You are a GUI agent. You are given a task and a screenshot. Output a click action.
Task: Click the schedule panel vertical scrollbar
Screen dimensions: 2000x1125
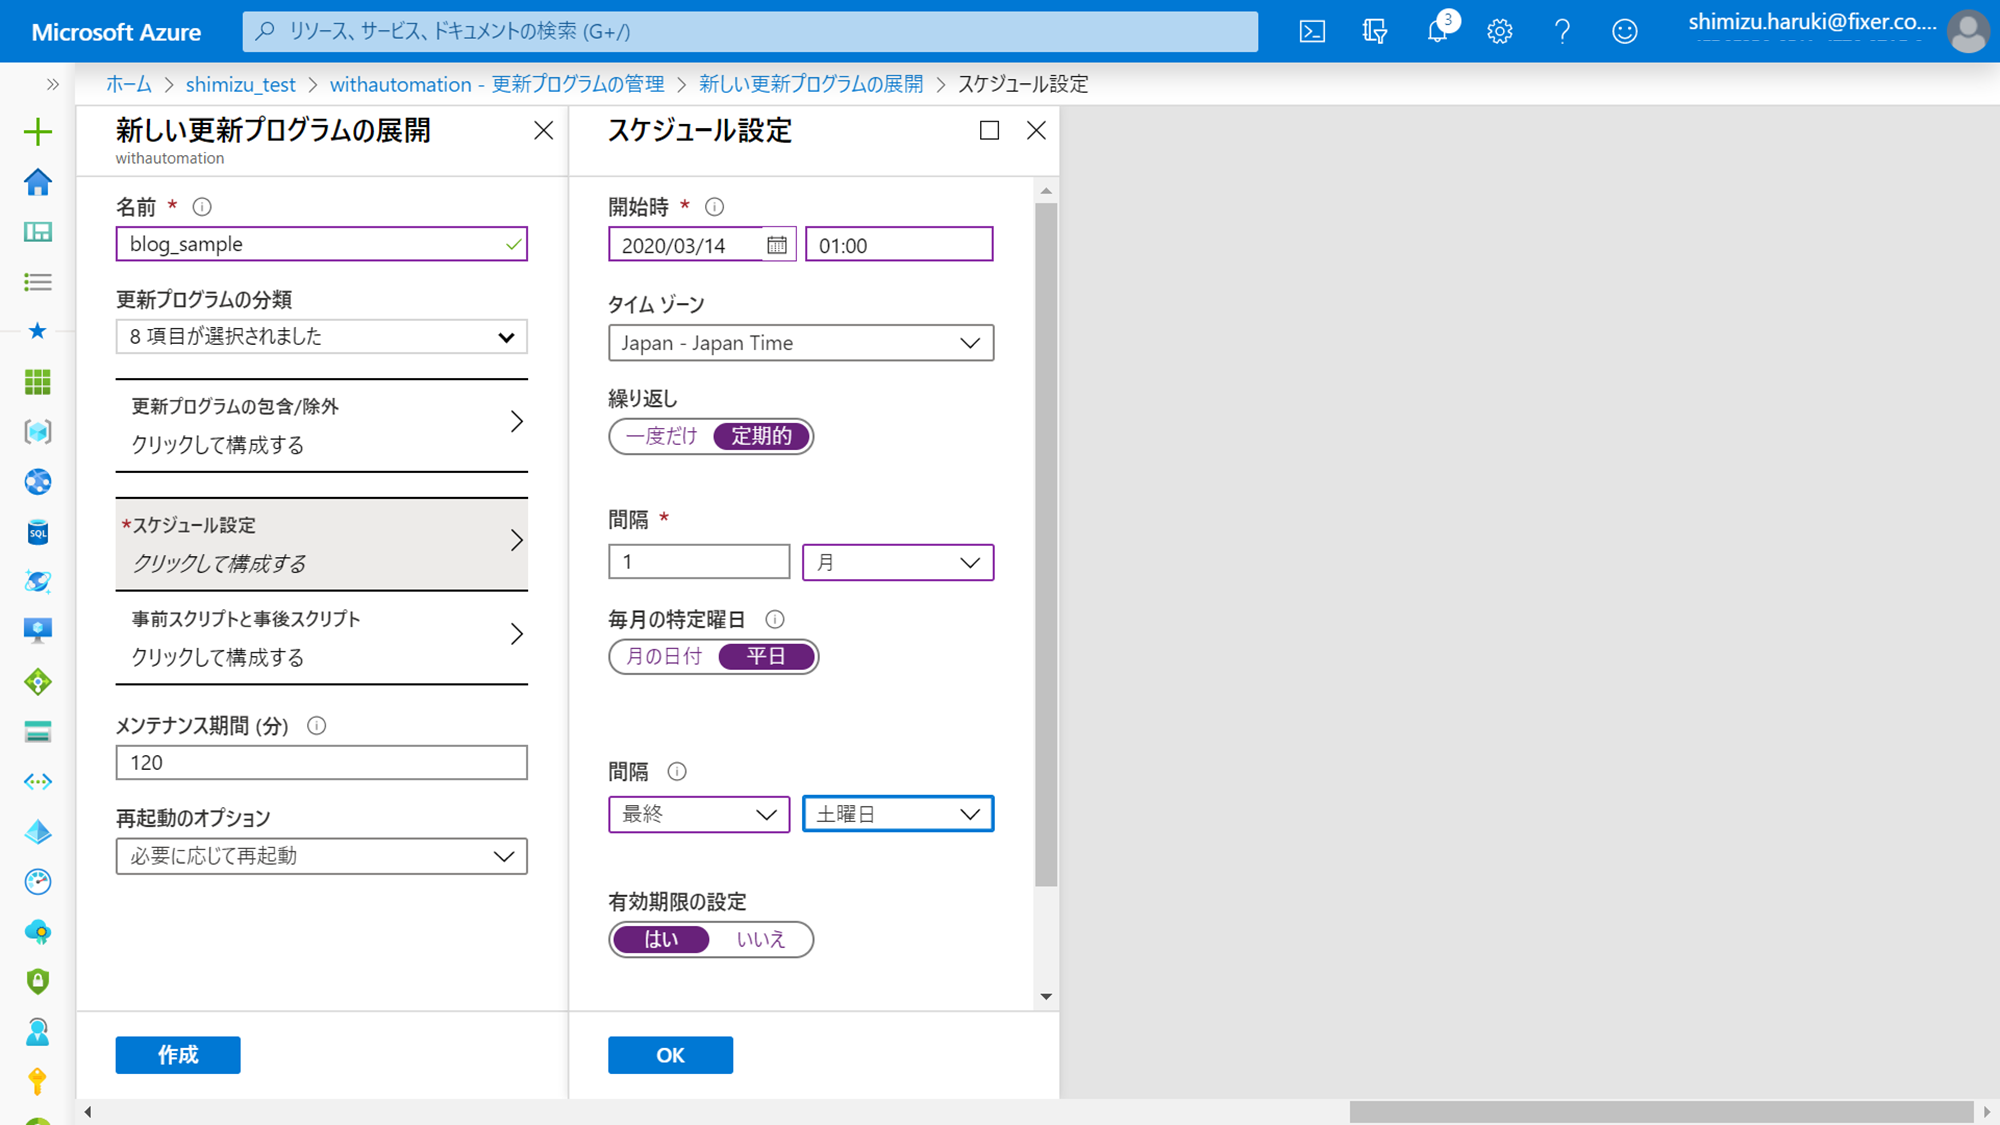(1046, 545)
